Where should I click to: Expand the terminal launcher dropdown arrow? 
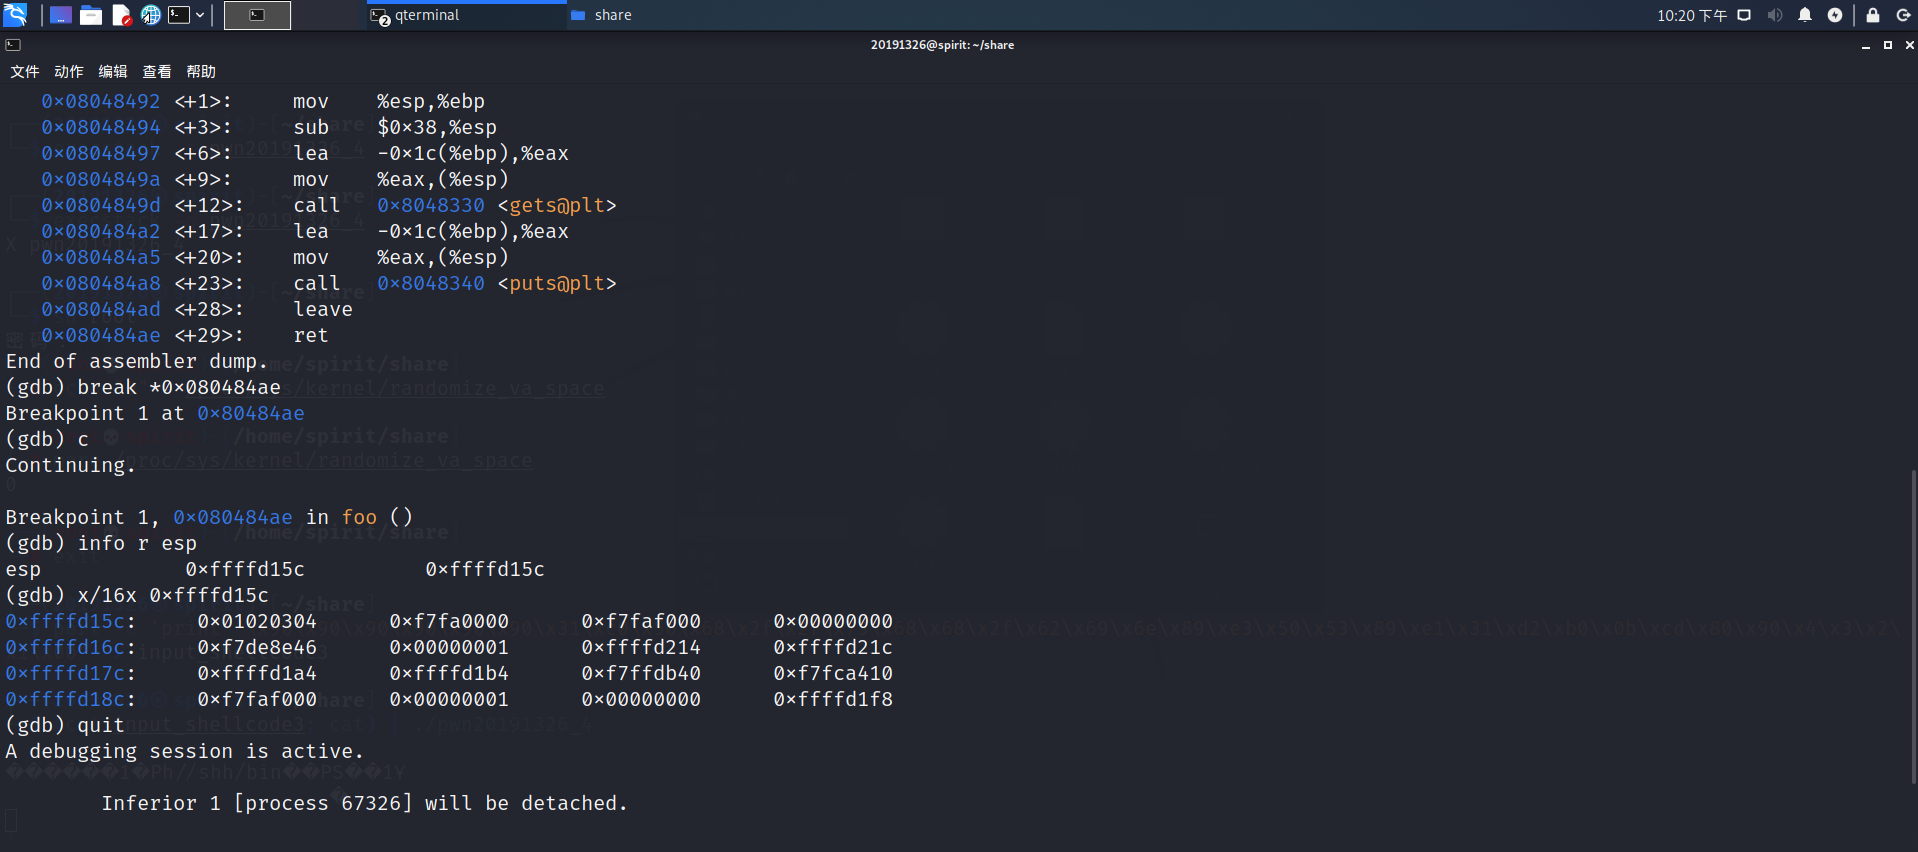point(200,15)
